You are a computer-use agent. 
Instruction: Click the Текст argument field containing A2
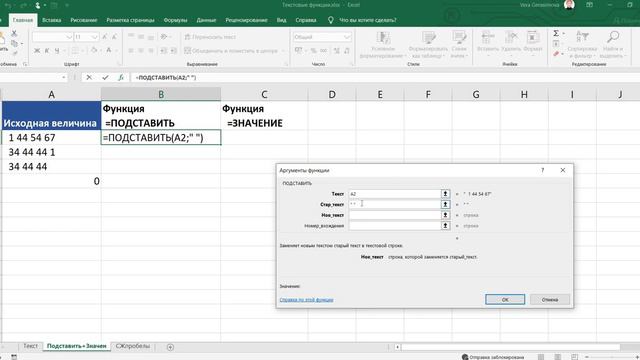click(x=394, y=194)
